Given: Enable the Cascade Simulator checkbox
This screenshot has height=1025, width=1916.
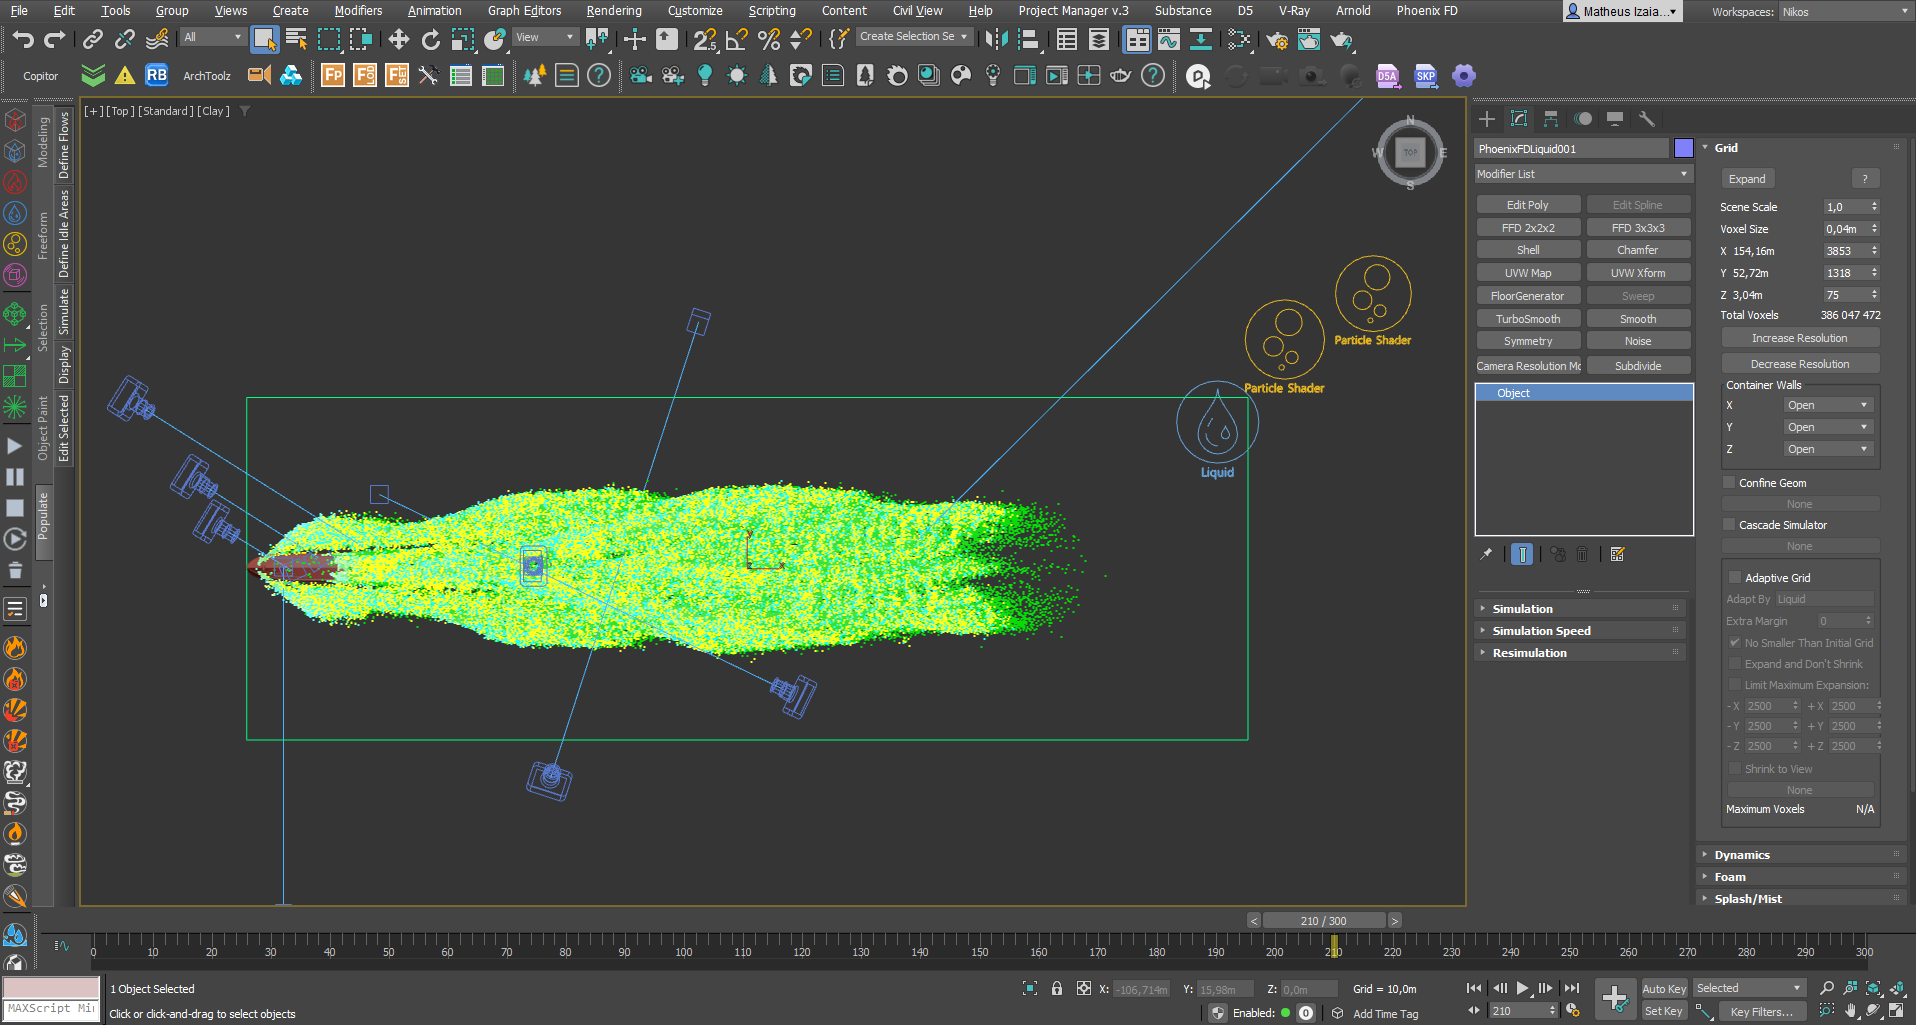Looking at the screenshot, I should (1729, 525).
